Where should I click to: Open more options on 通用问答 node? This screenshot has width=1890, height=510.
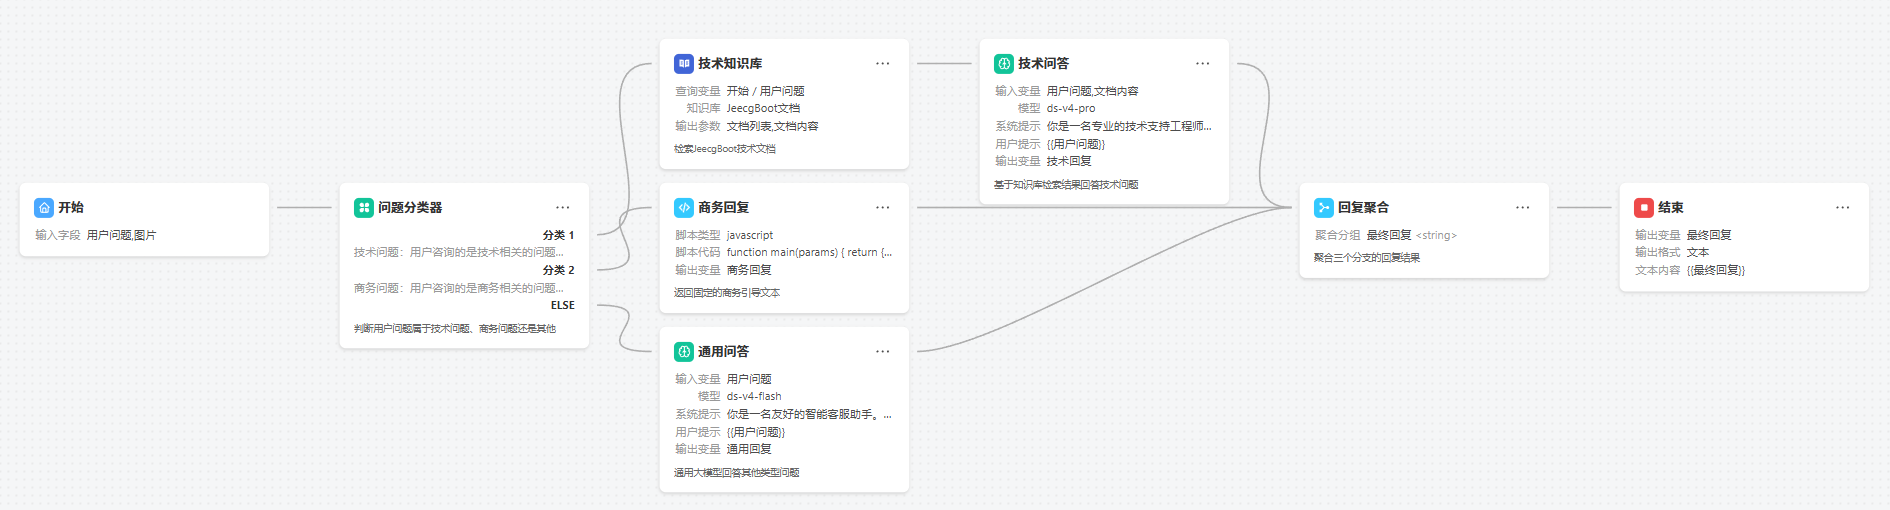883,351
